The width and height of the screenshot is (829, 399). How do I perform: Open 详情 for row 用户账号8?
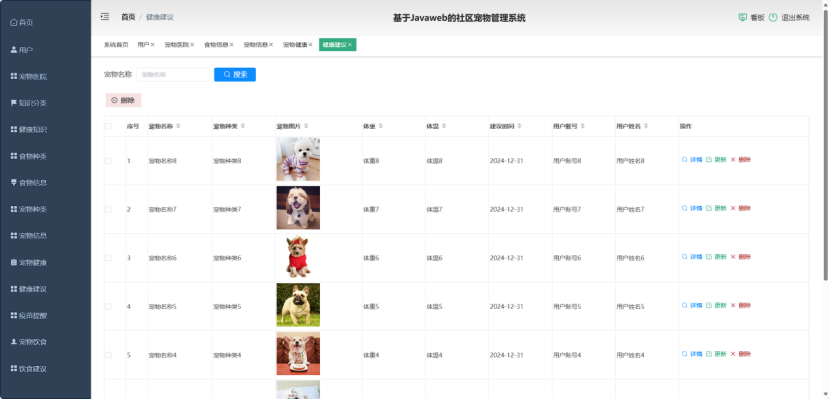[692, 160]
